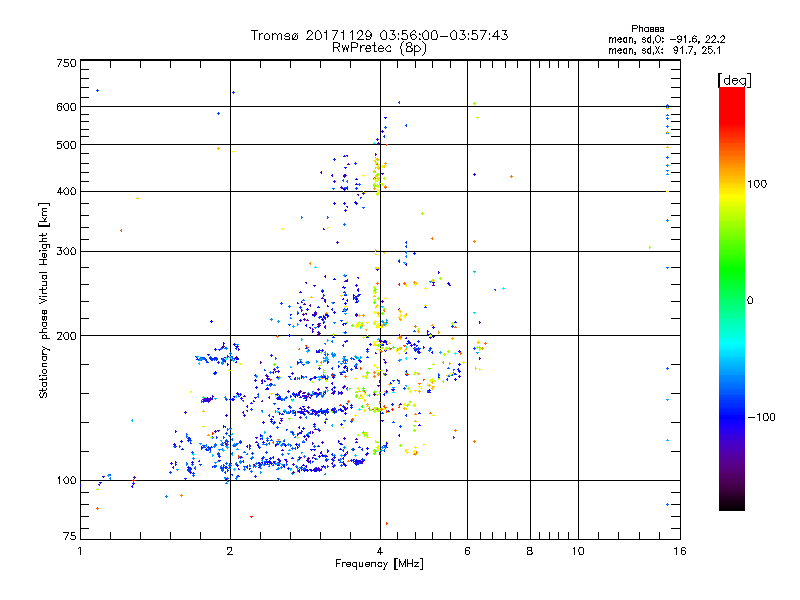Click the 'mean, sd,X: 91.7, 25.1' line
The width and height of the screenshot is (800, 600).
pos(664,51)
